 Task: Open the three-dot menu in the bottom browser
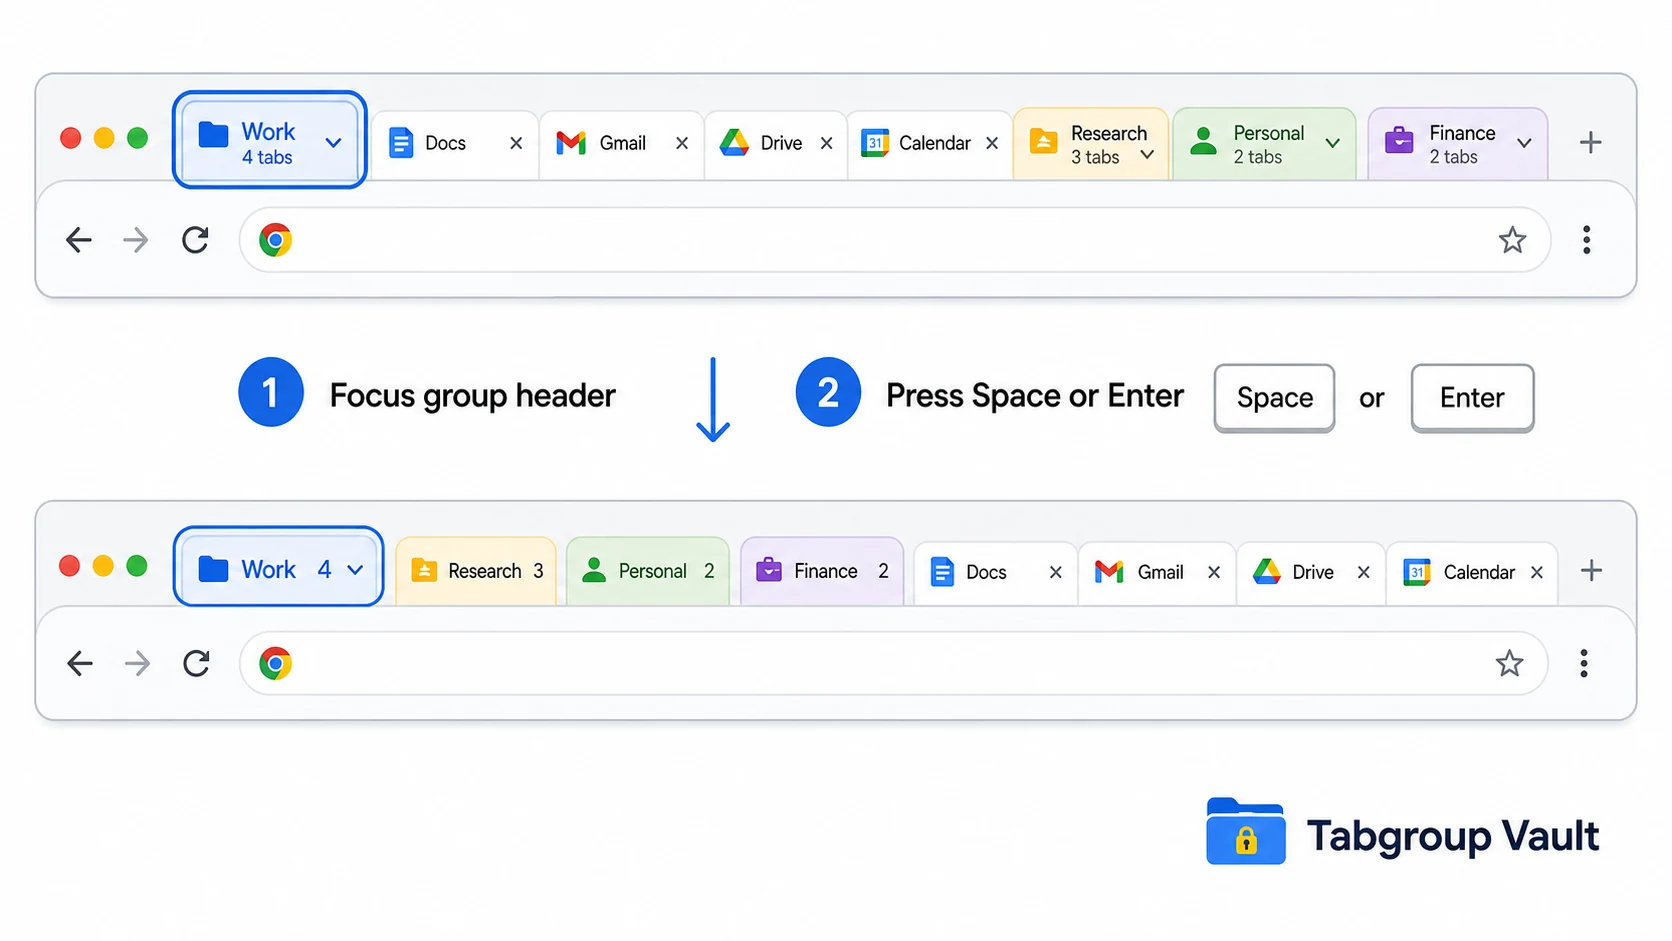tap(1583, 663)
